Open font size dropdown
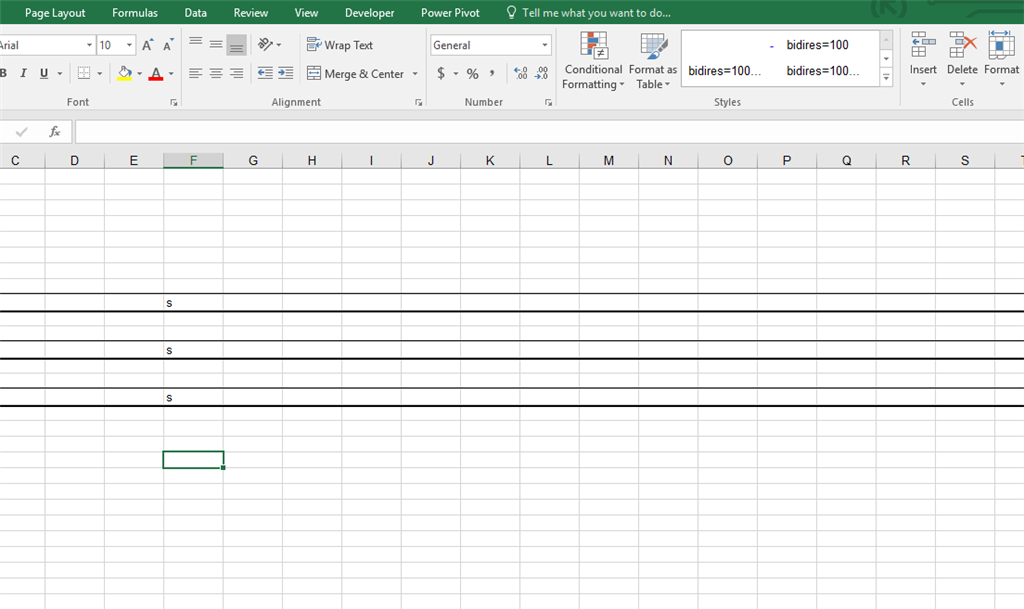 click(129, 45)
